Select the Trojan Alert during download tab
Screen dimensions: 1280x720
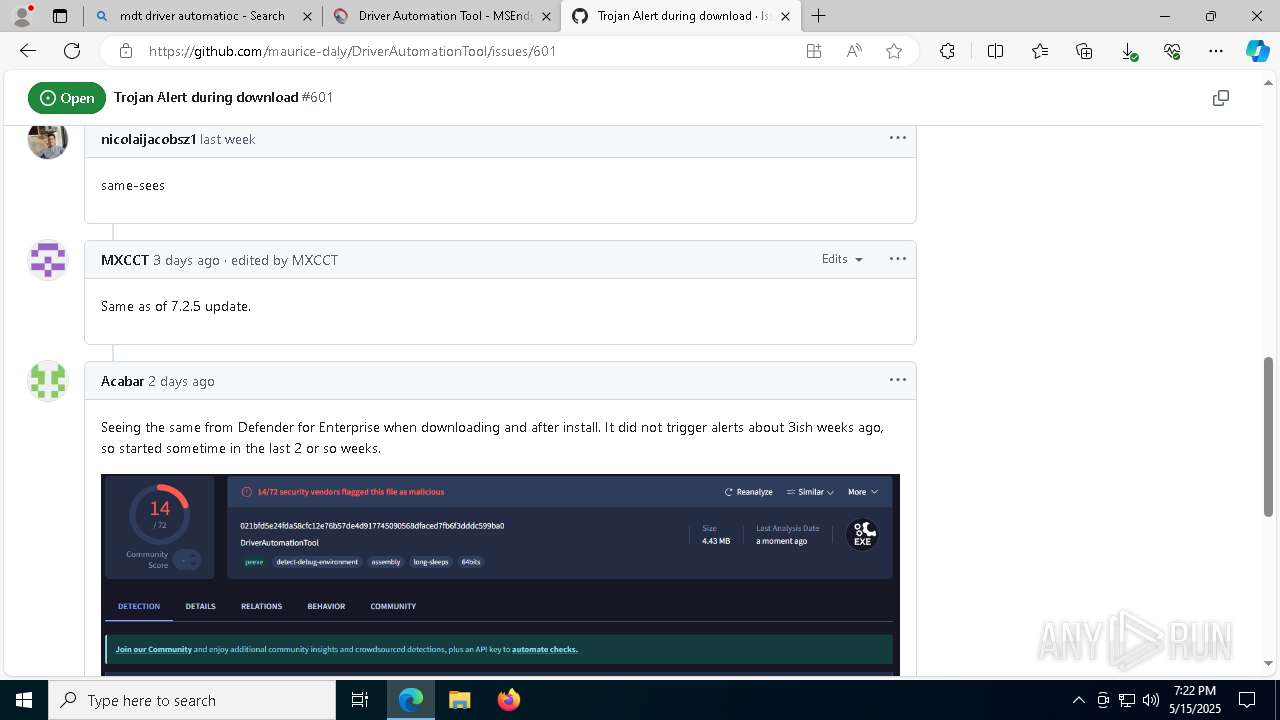[682, 16]
